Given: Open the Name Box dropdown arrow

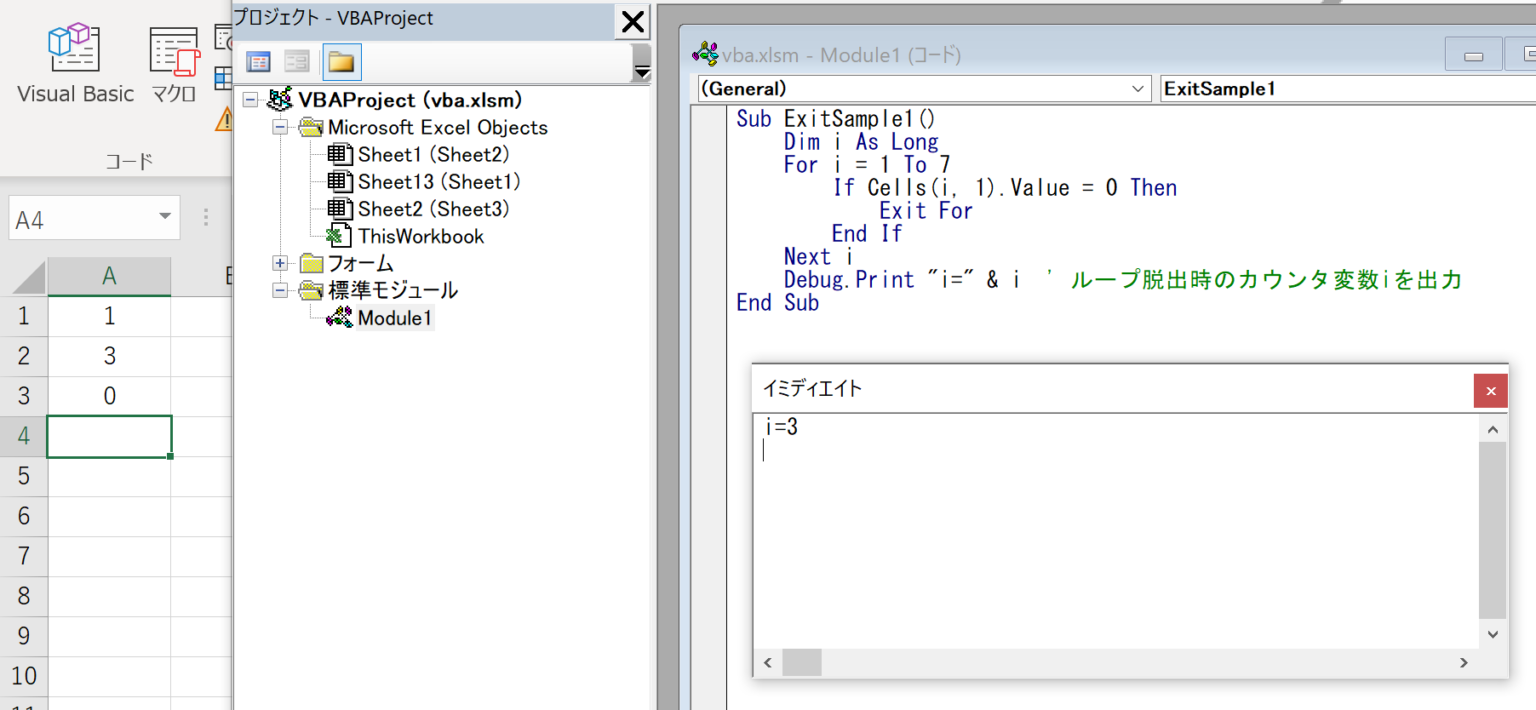Looking at the screenshot, I should (x=164, y=219).
